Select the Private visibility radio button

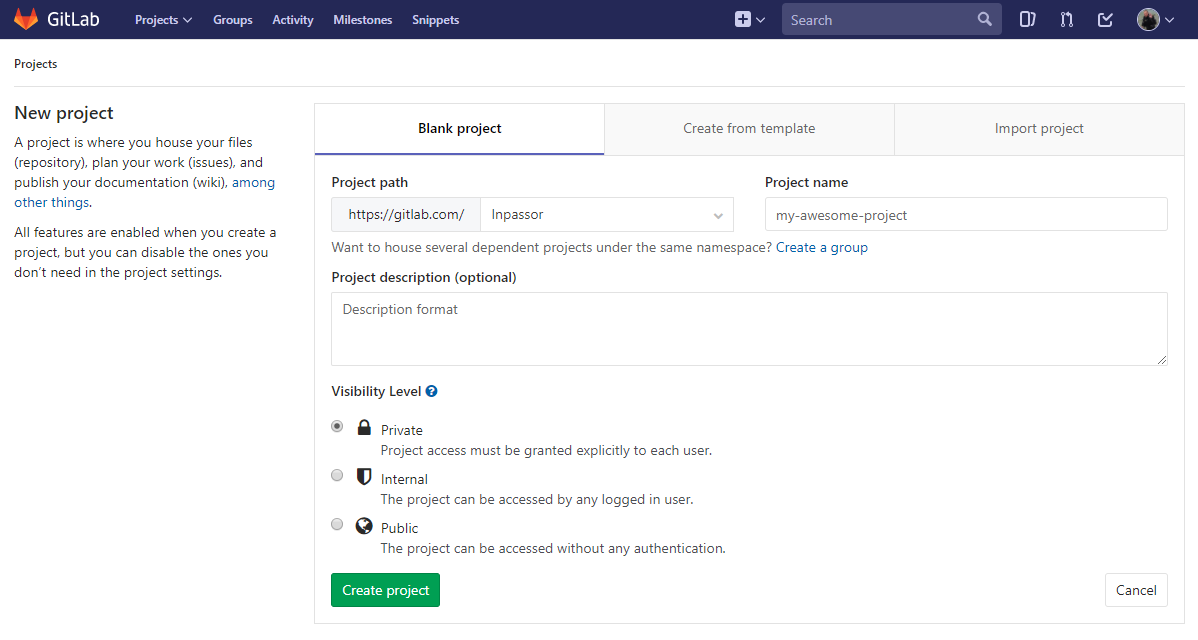(337, 426)
